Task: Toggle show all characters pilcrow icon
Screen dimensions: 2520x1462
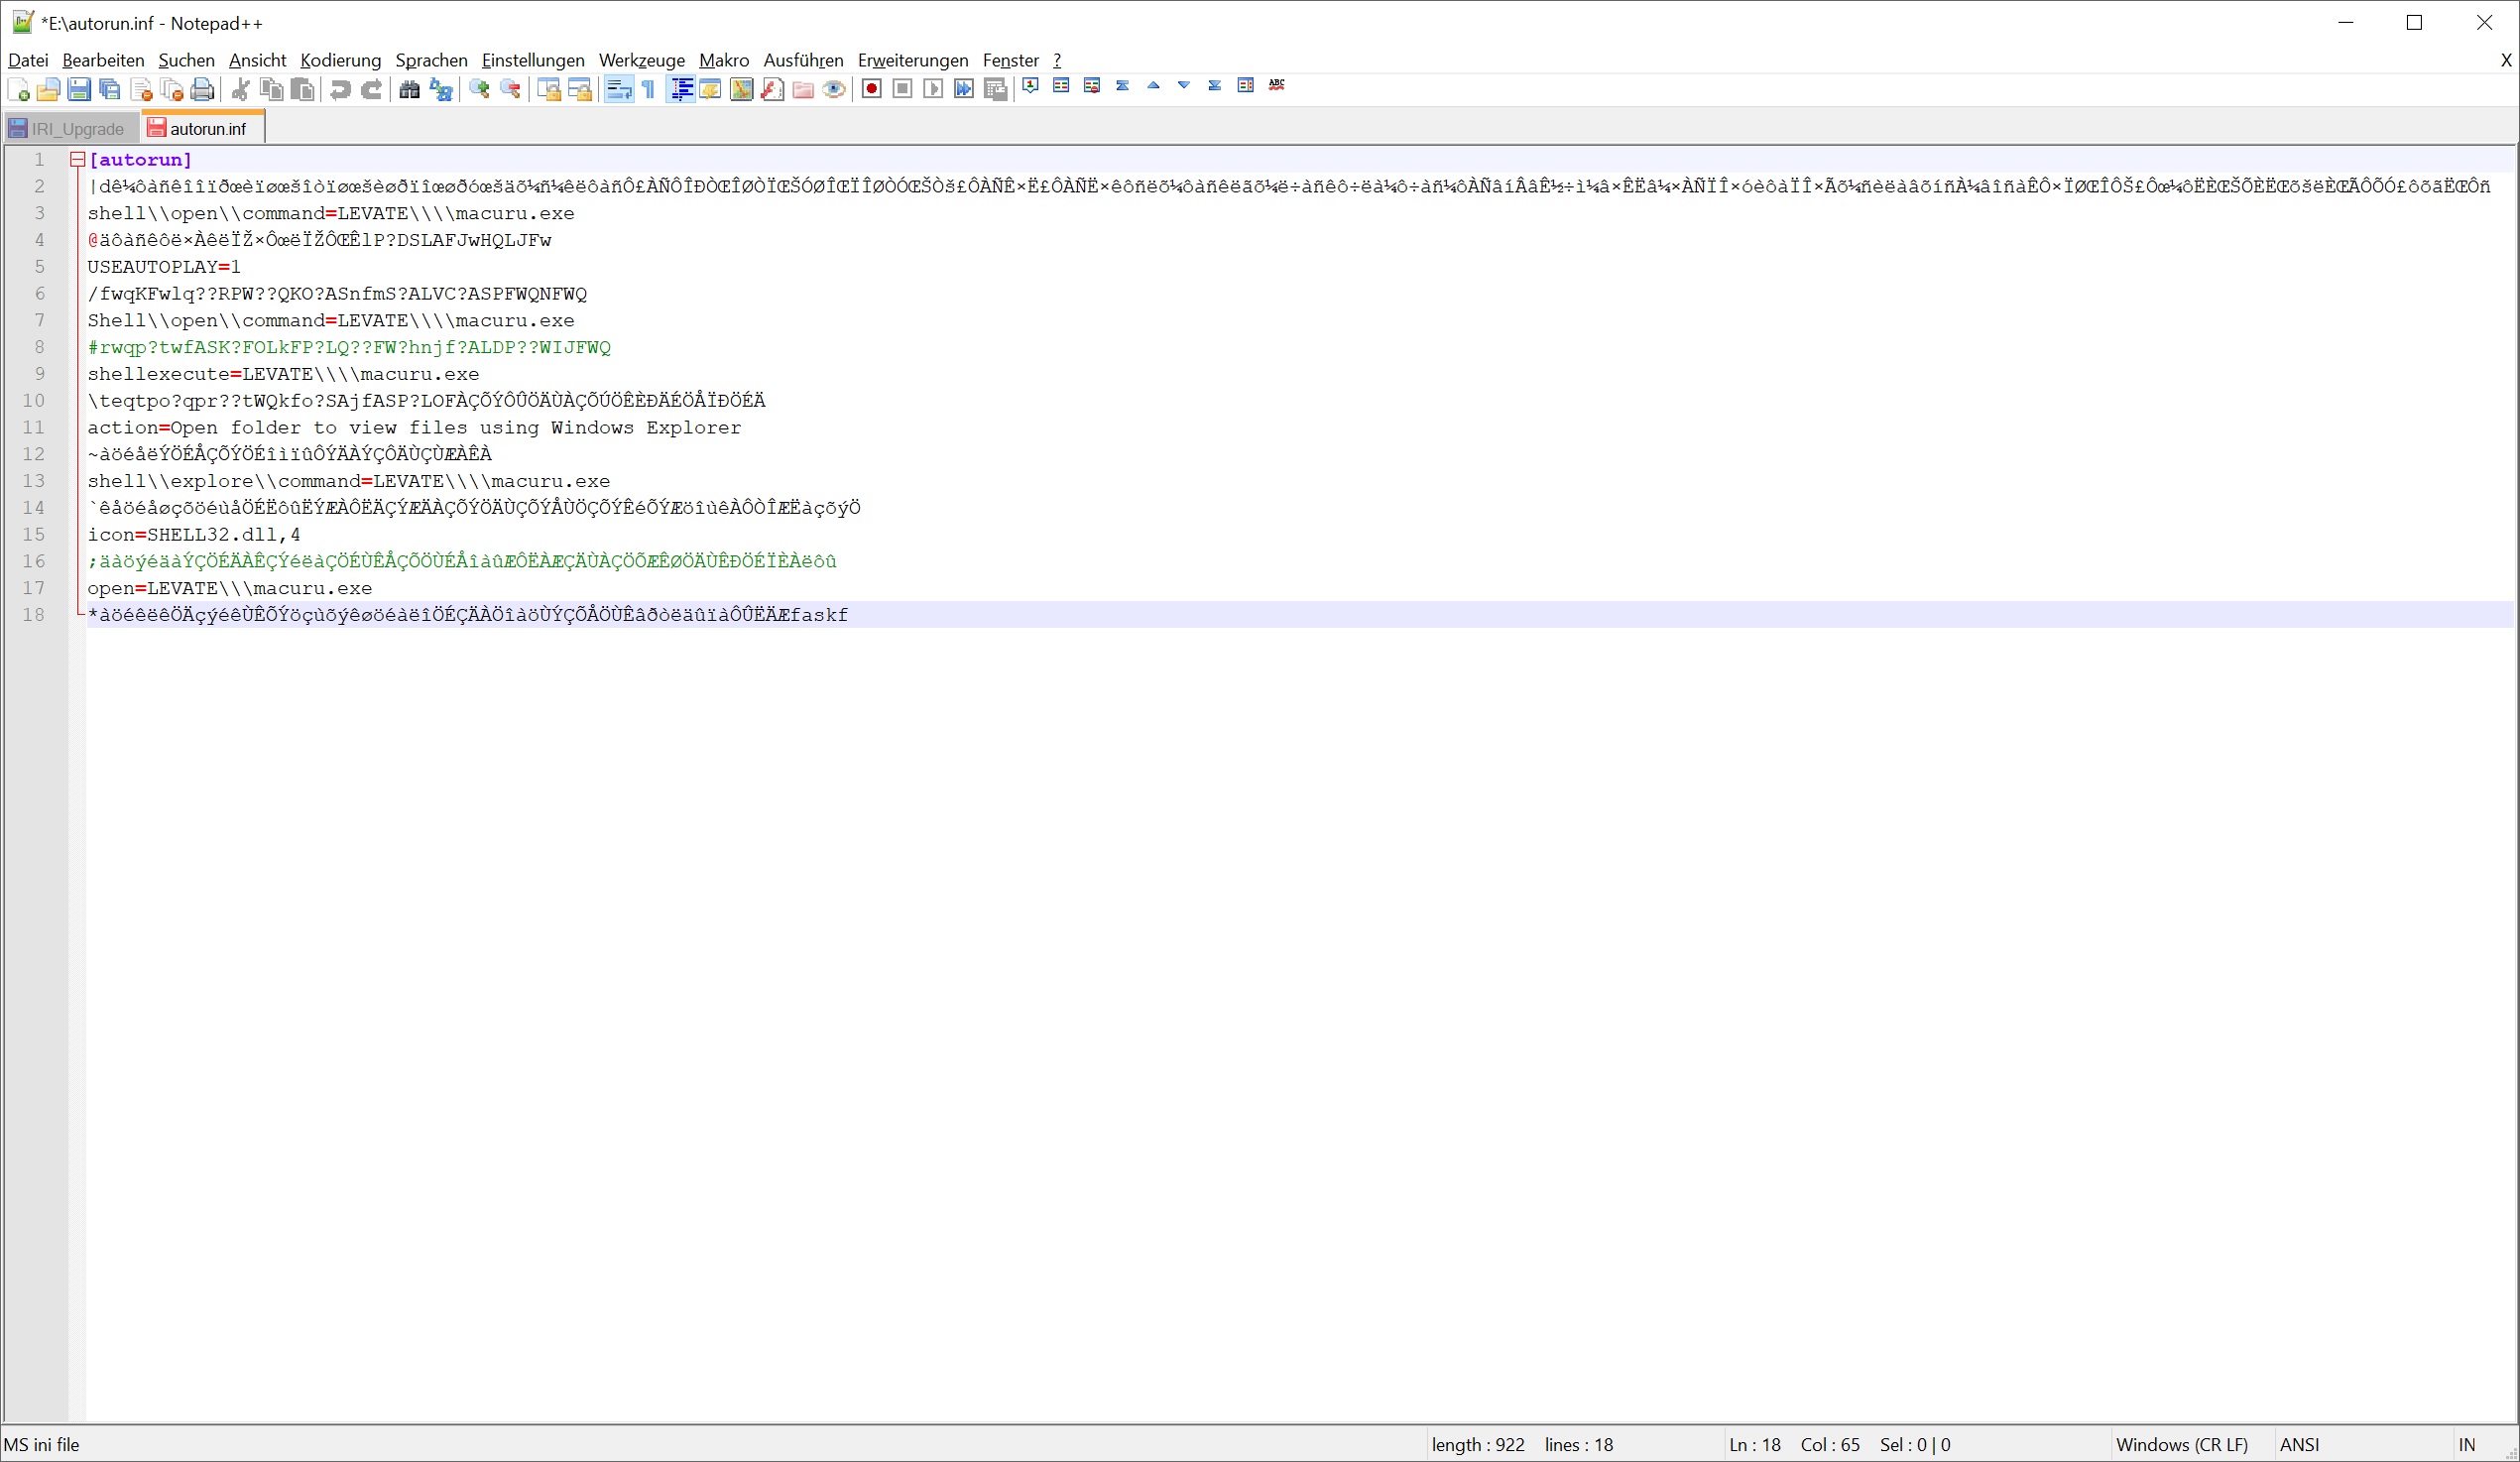Action: coord(649,90)
